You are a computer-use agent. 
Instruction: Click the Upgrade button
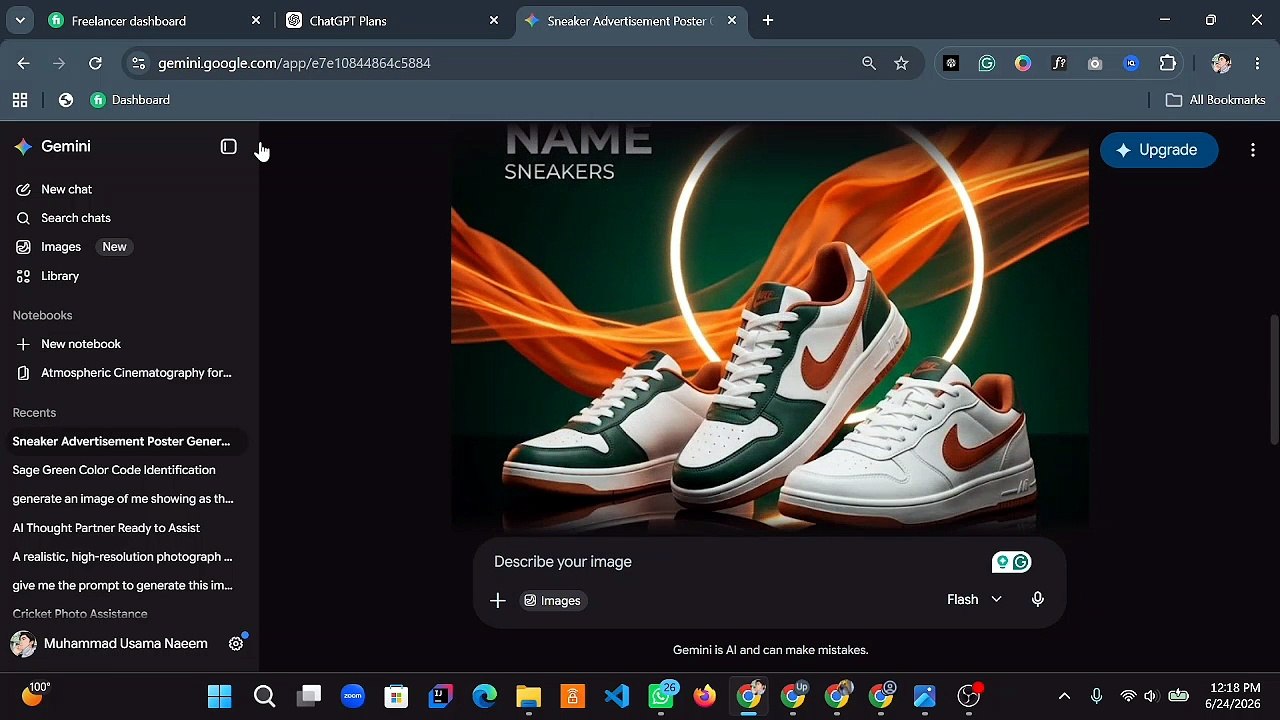[1158, 150]
